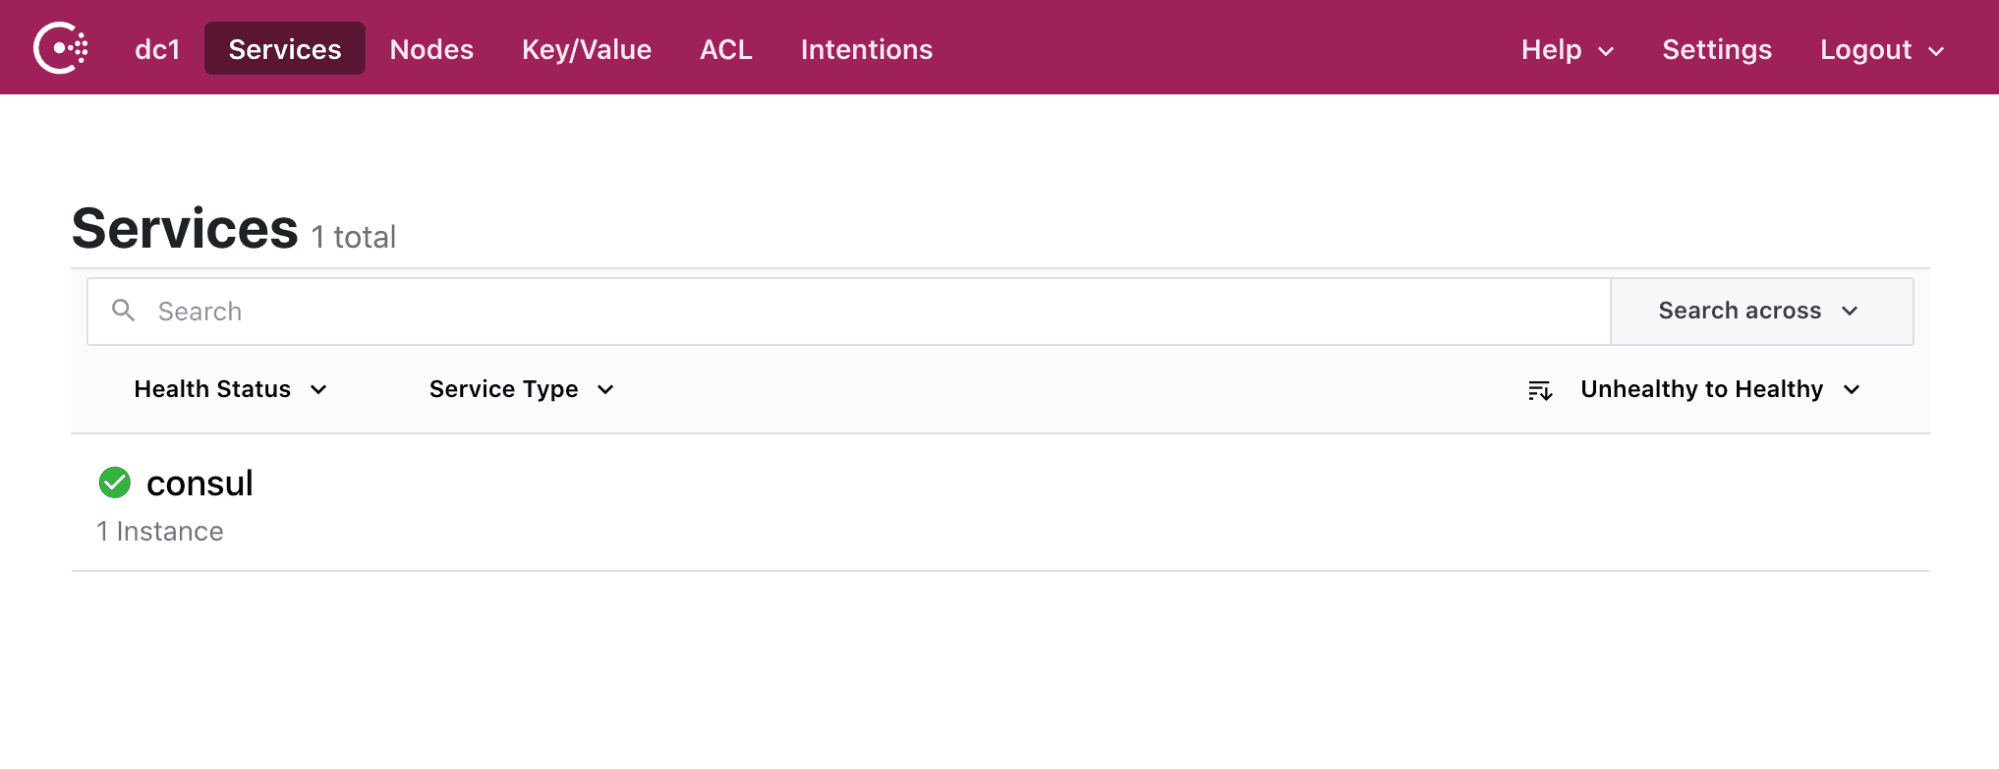Viewport: 1999px width, 769px height.
Task: Open the consul service
Action: click(x=200, y=484)
